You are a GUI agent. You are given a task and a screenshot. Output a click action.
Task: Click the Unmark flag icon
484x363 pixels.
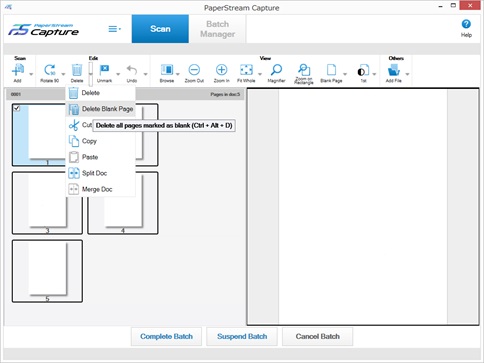[x=104, y=70]
